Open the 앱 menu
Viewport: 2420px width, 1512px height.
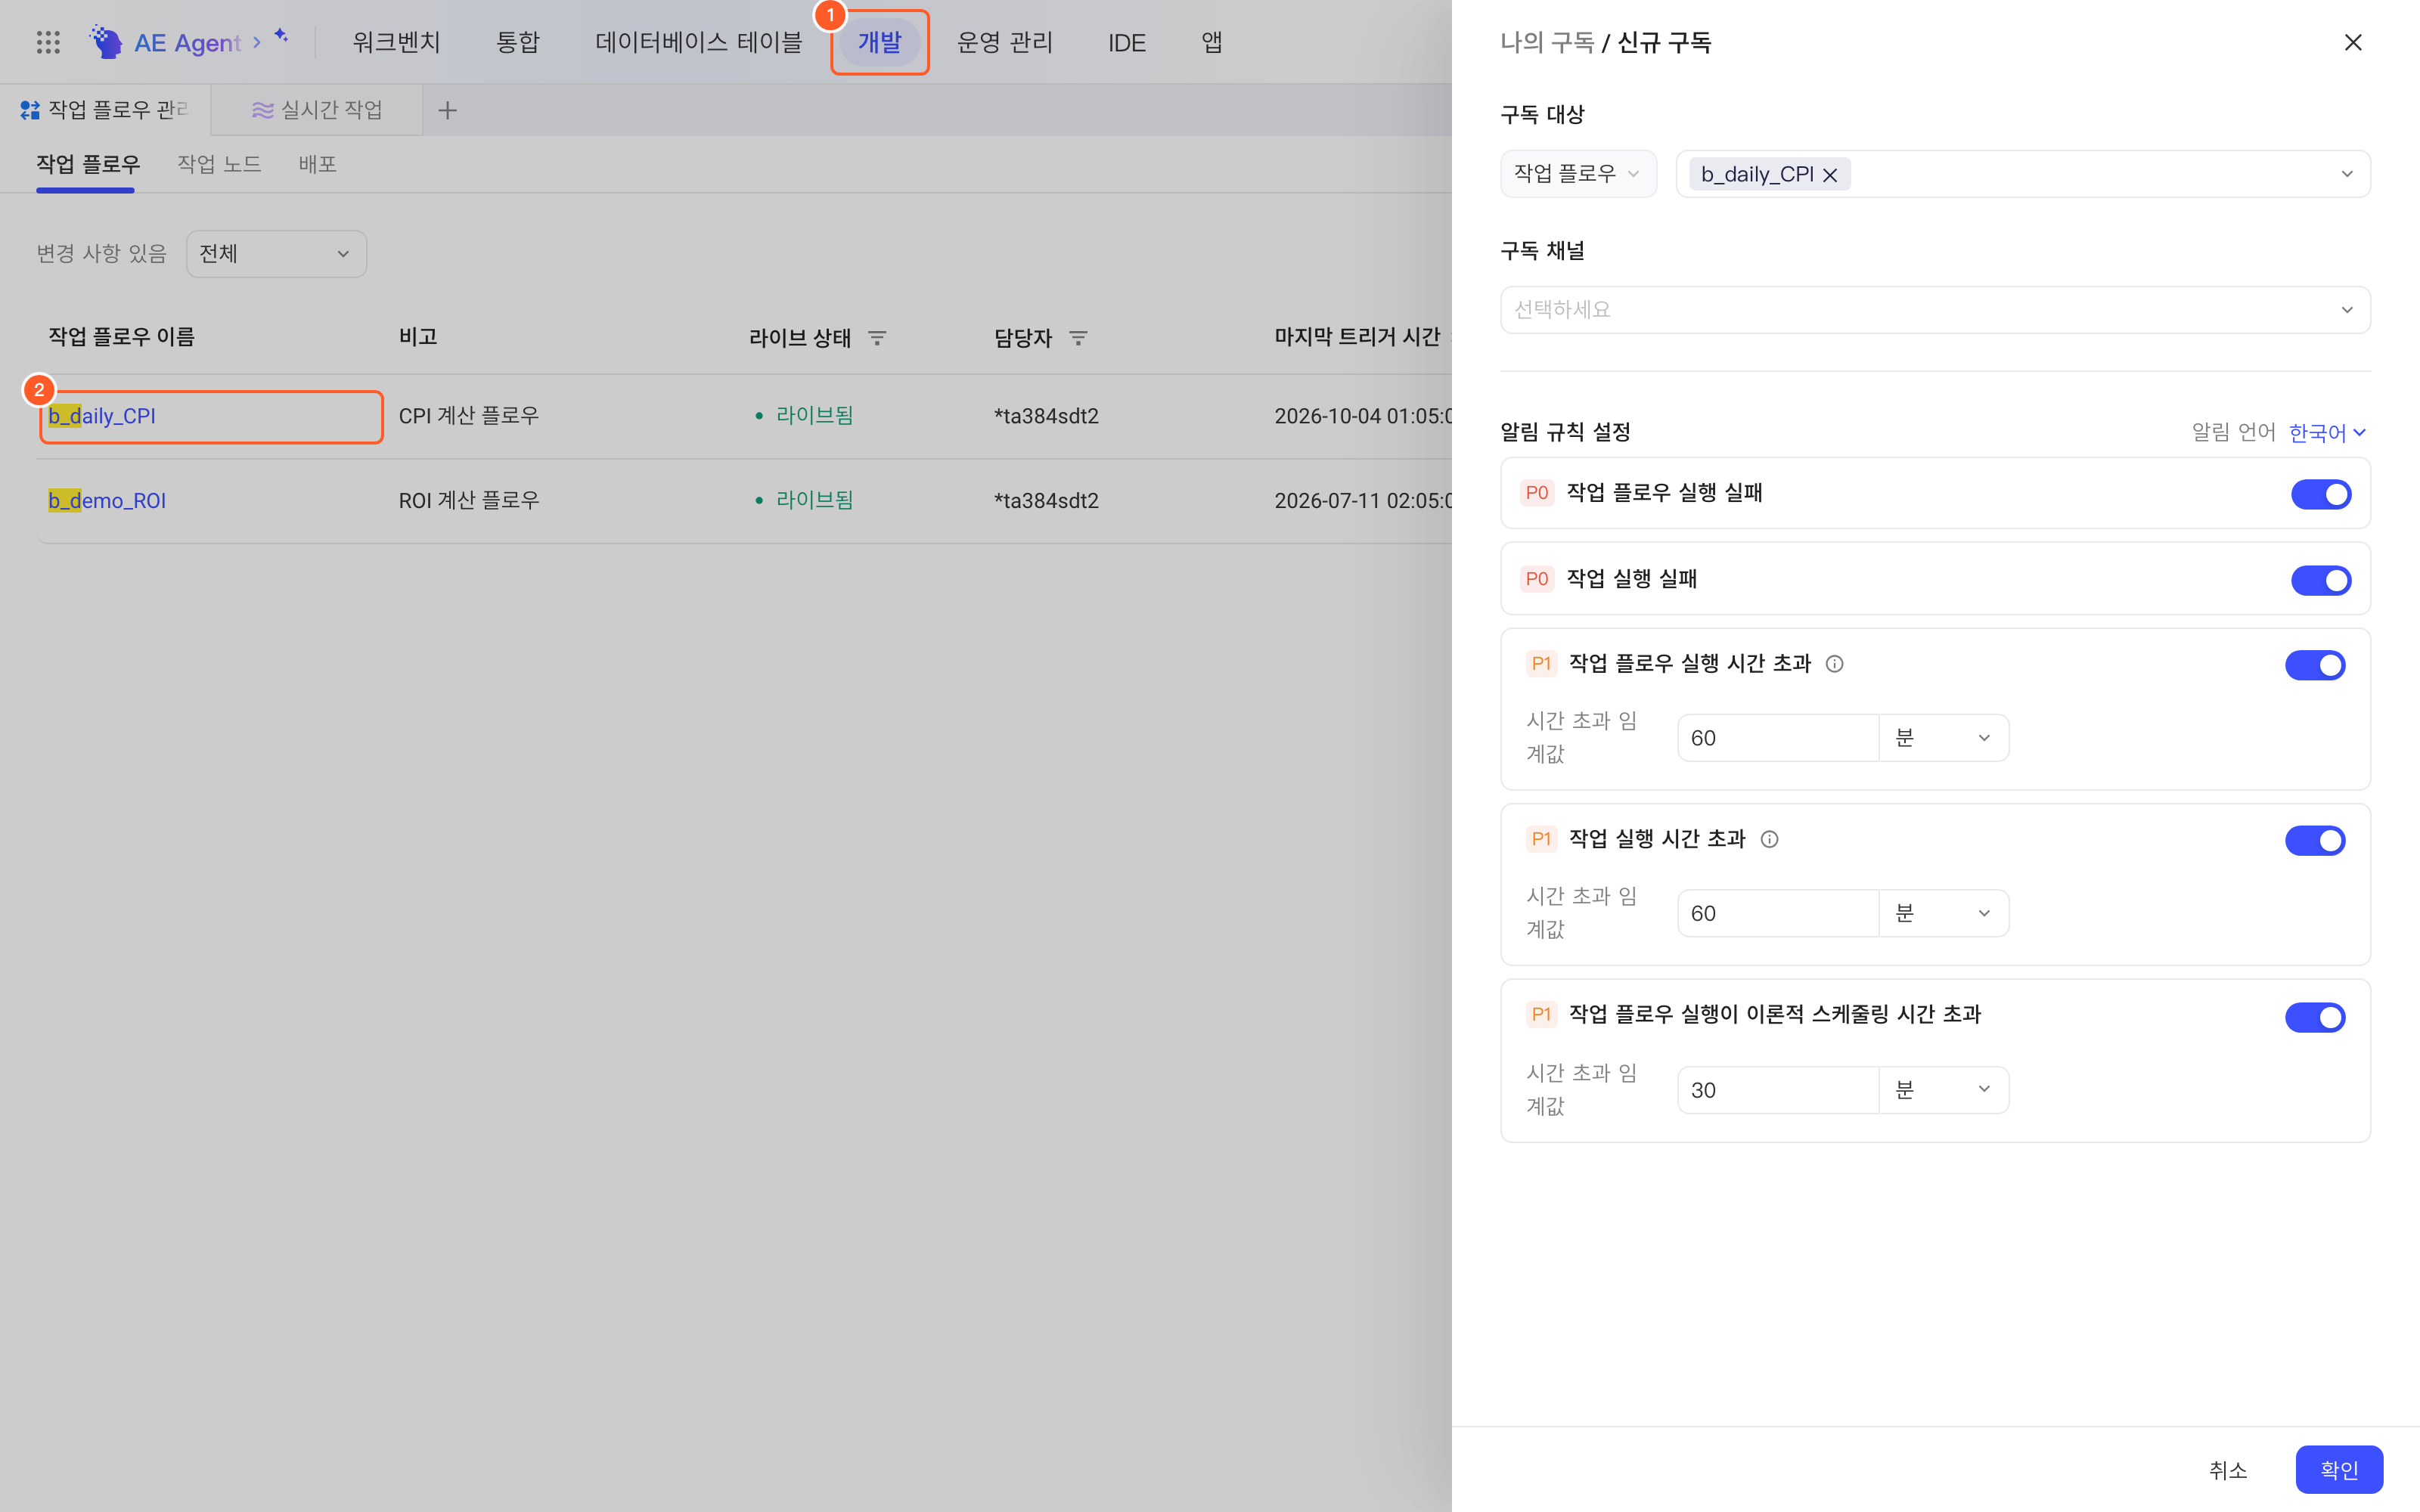(x=1211, y=42)
